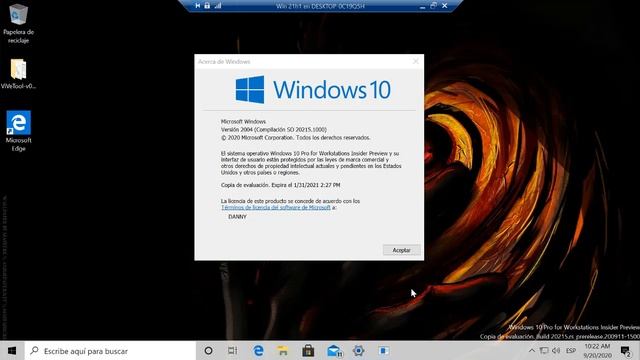Select the Microsoft Edge desktop shortcut
This screenshot has height=360, width=640.
tap(18, 131)
